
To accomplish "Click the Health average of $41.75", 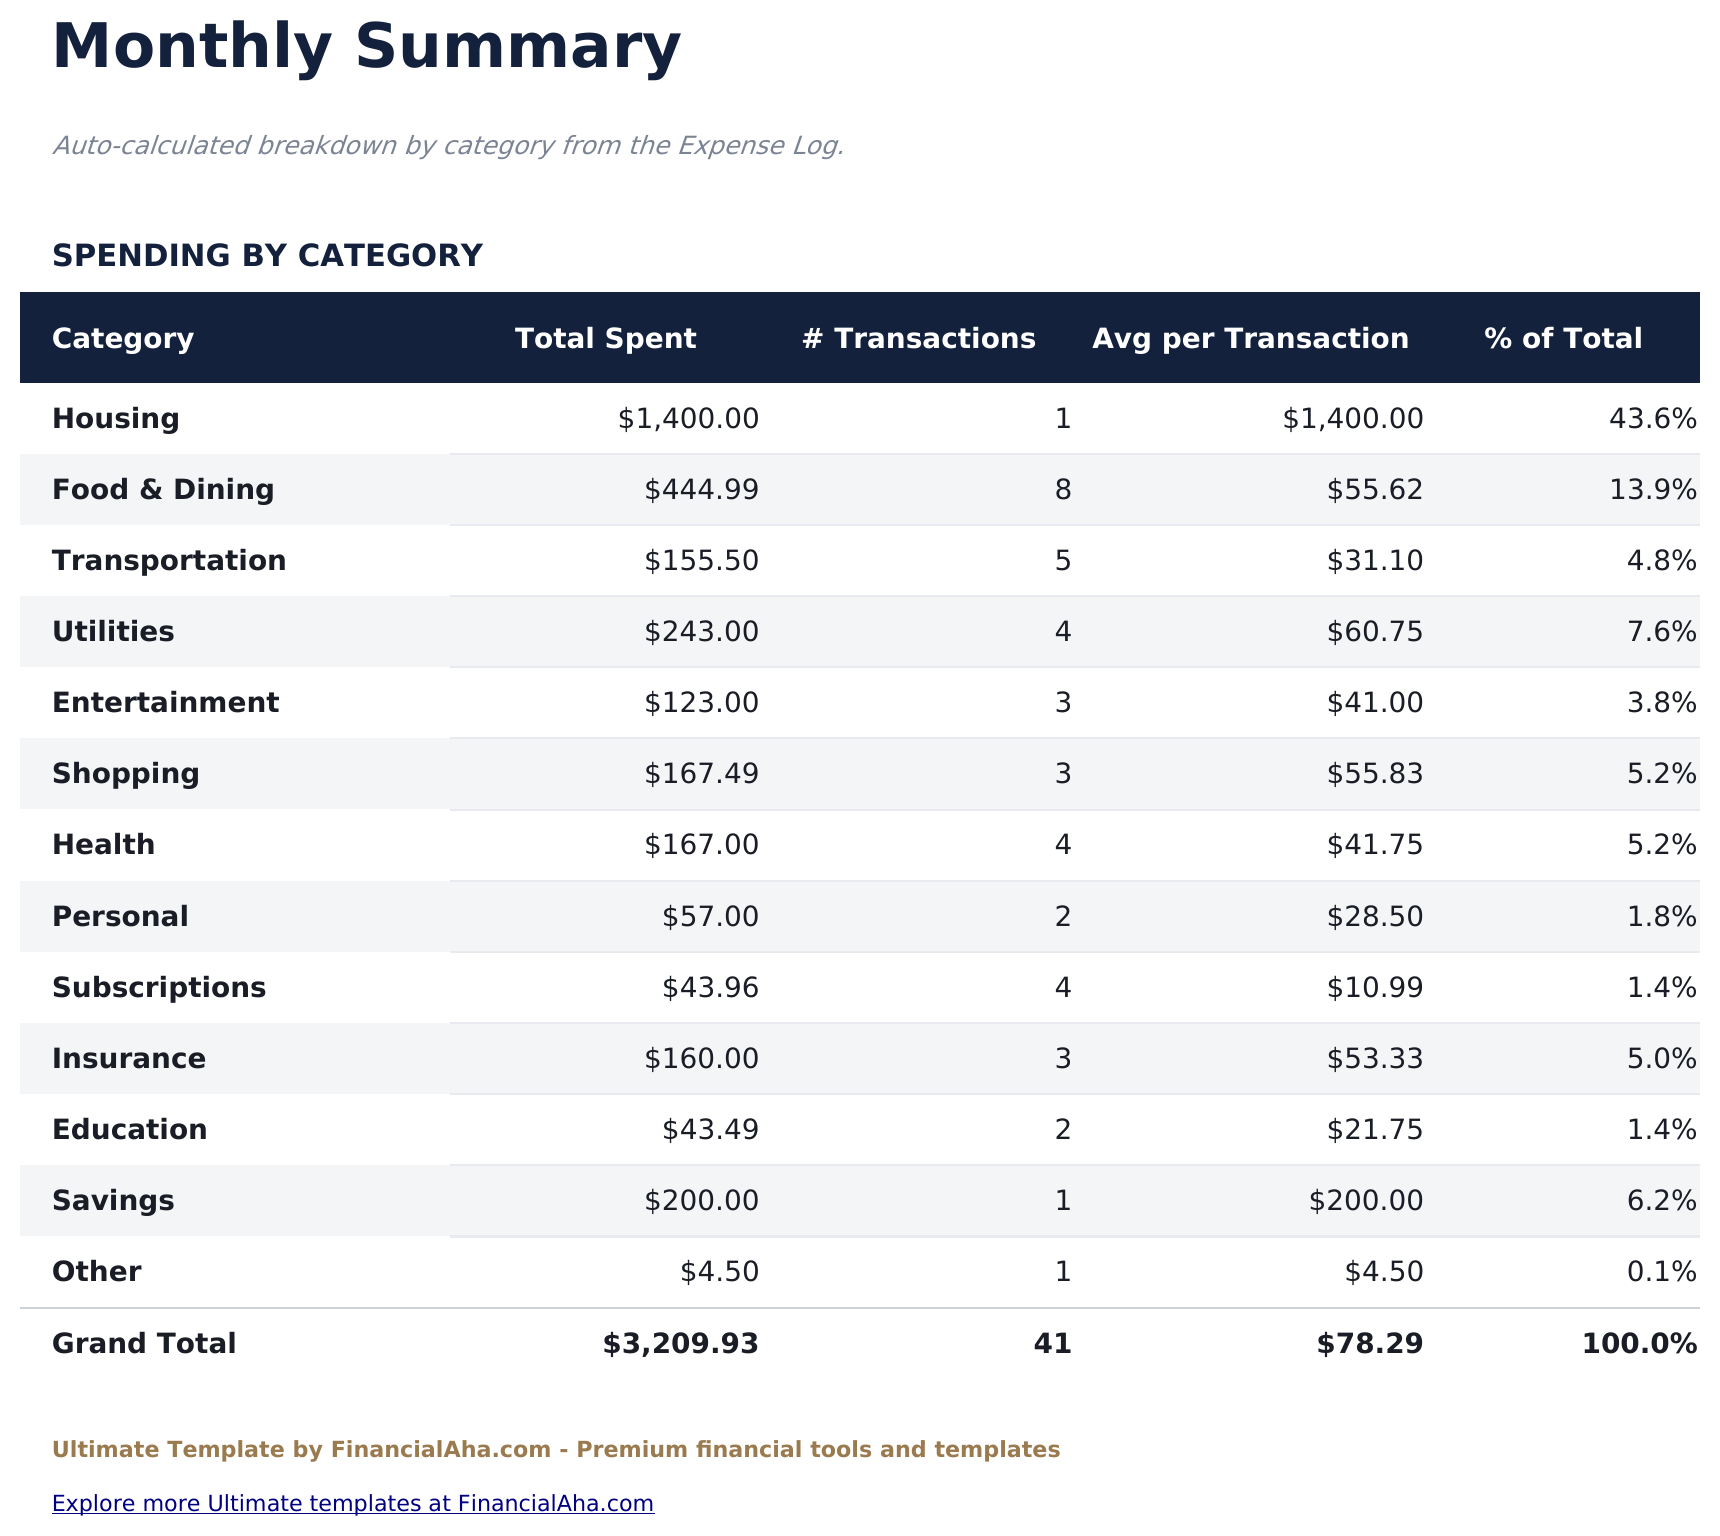I will [x=1376, y=844].
